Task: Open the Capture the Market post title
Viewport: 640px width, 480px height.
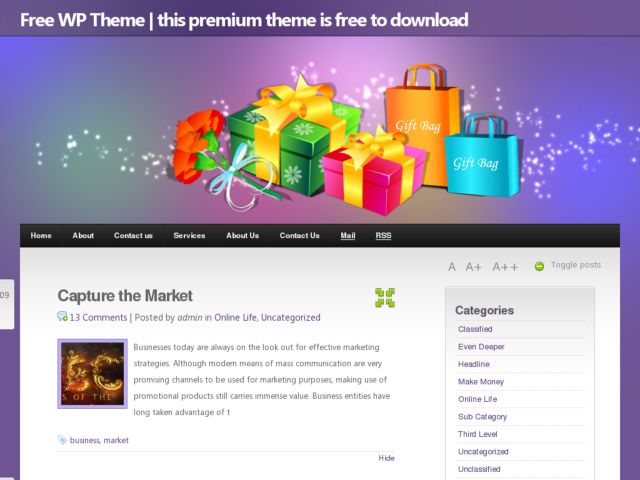Action: (125, 296)
